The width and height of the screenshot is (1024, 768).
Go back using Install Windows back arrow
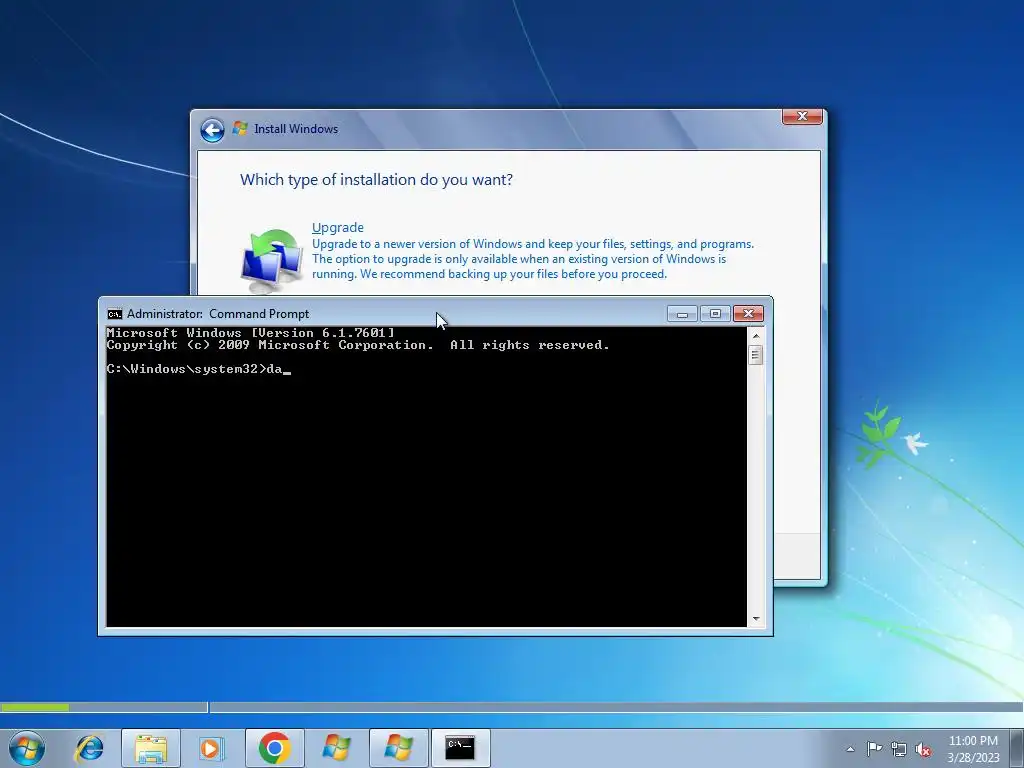pyautogui.click(x=212, y=130)
